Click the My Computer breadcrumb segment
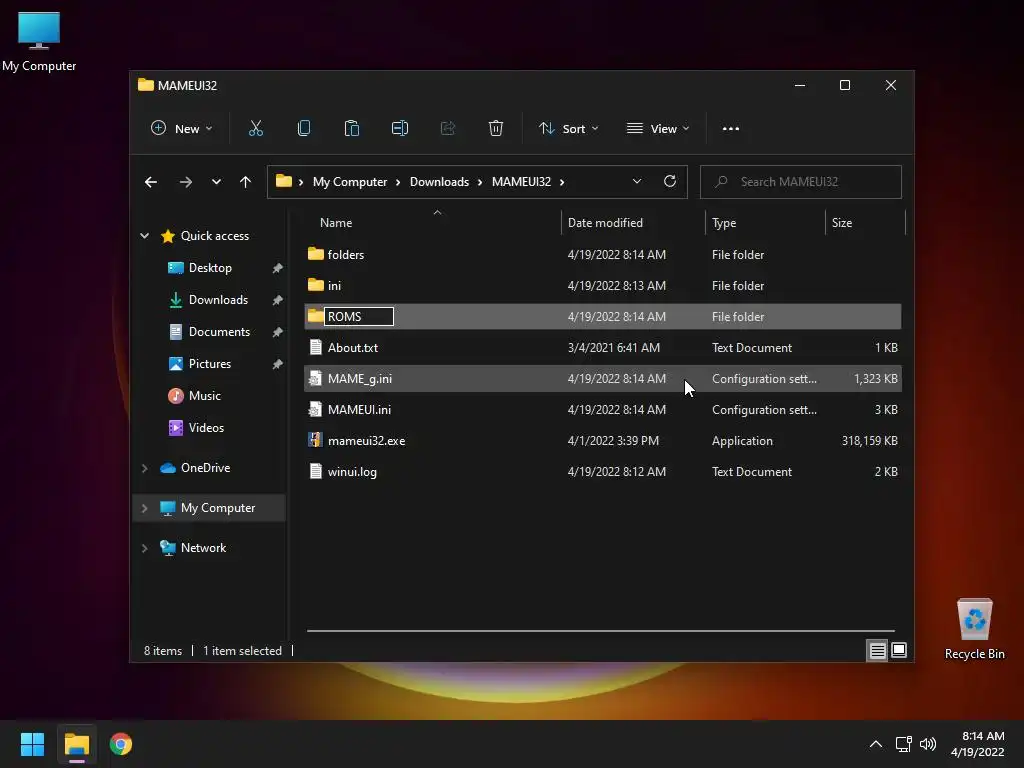This screenshot has height=768, width=1024. 350,182
